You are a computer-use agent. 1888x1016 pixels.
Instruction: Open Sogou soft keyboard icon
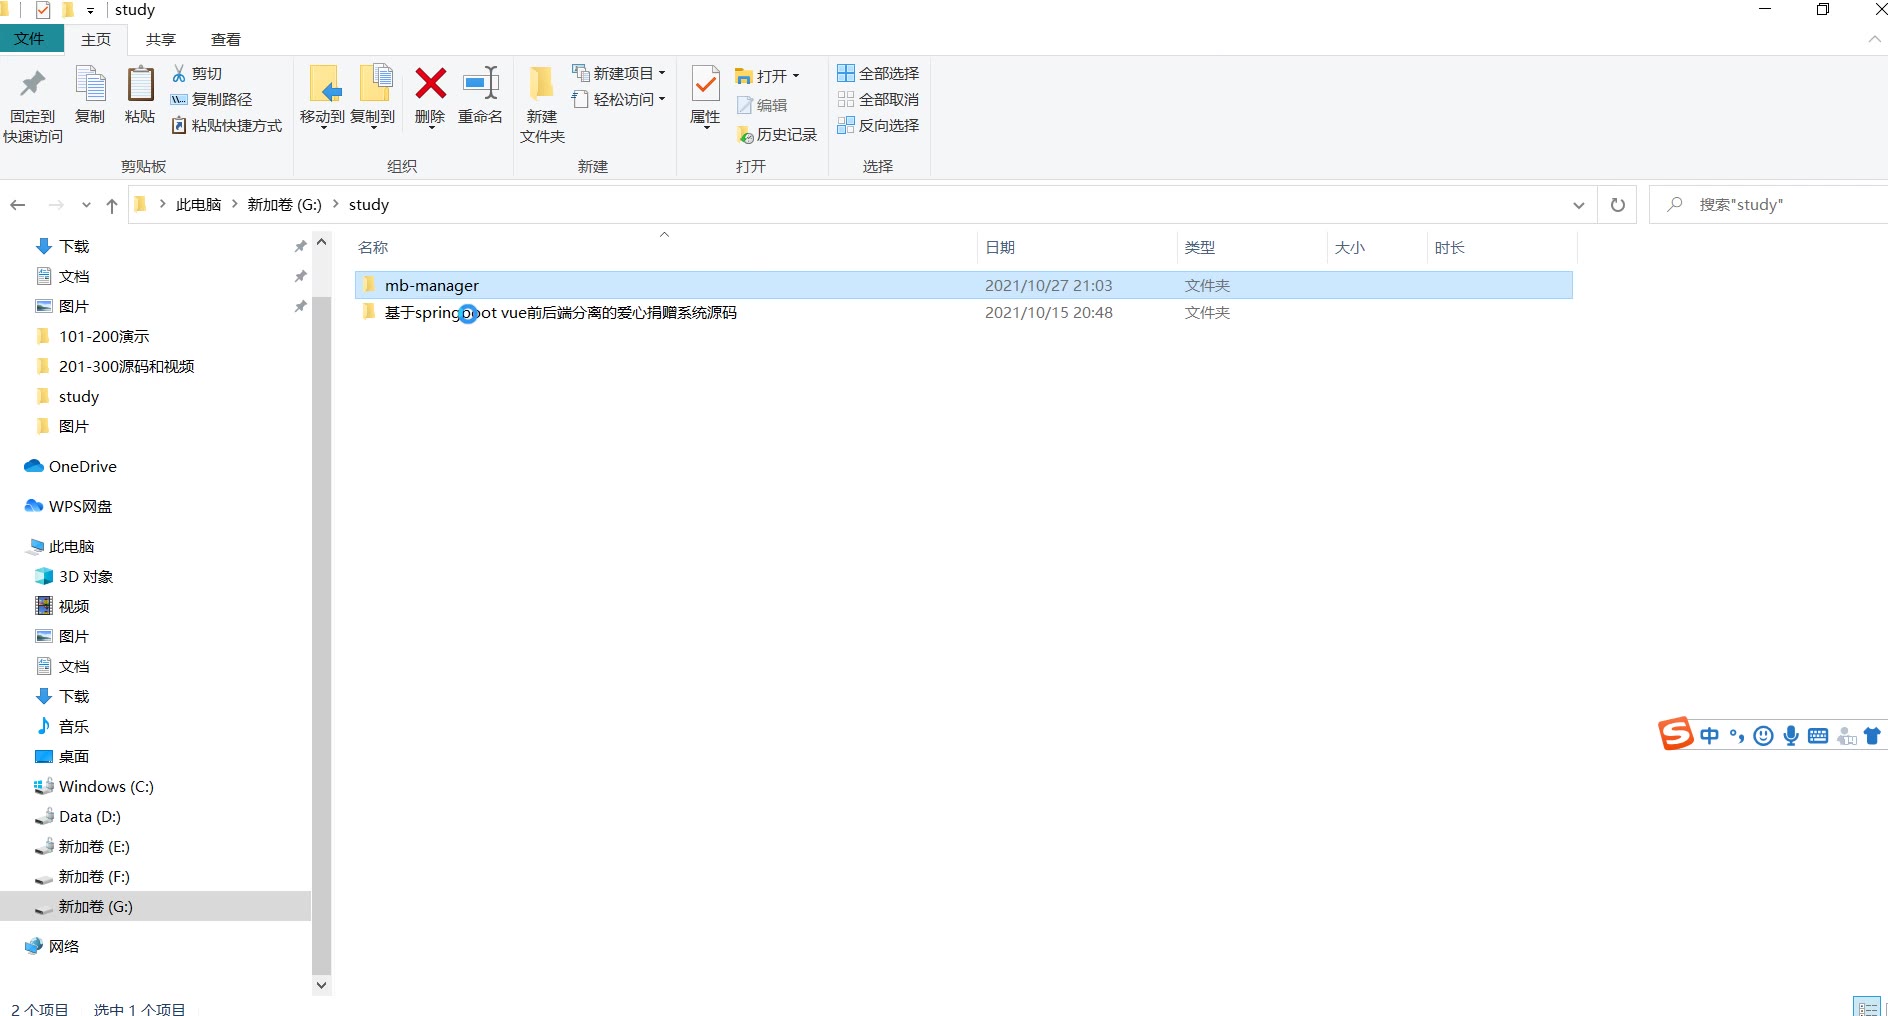[x=1818, y=736]
